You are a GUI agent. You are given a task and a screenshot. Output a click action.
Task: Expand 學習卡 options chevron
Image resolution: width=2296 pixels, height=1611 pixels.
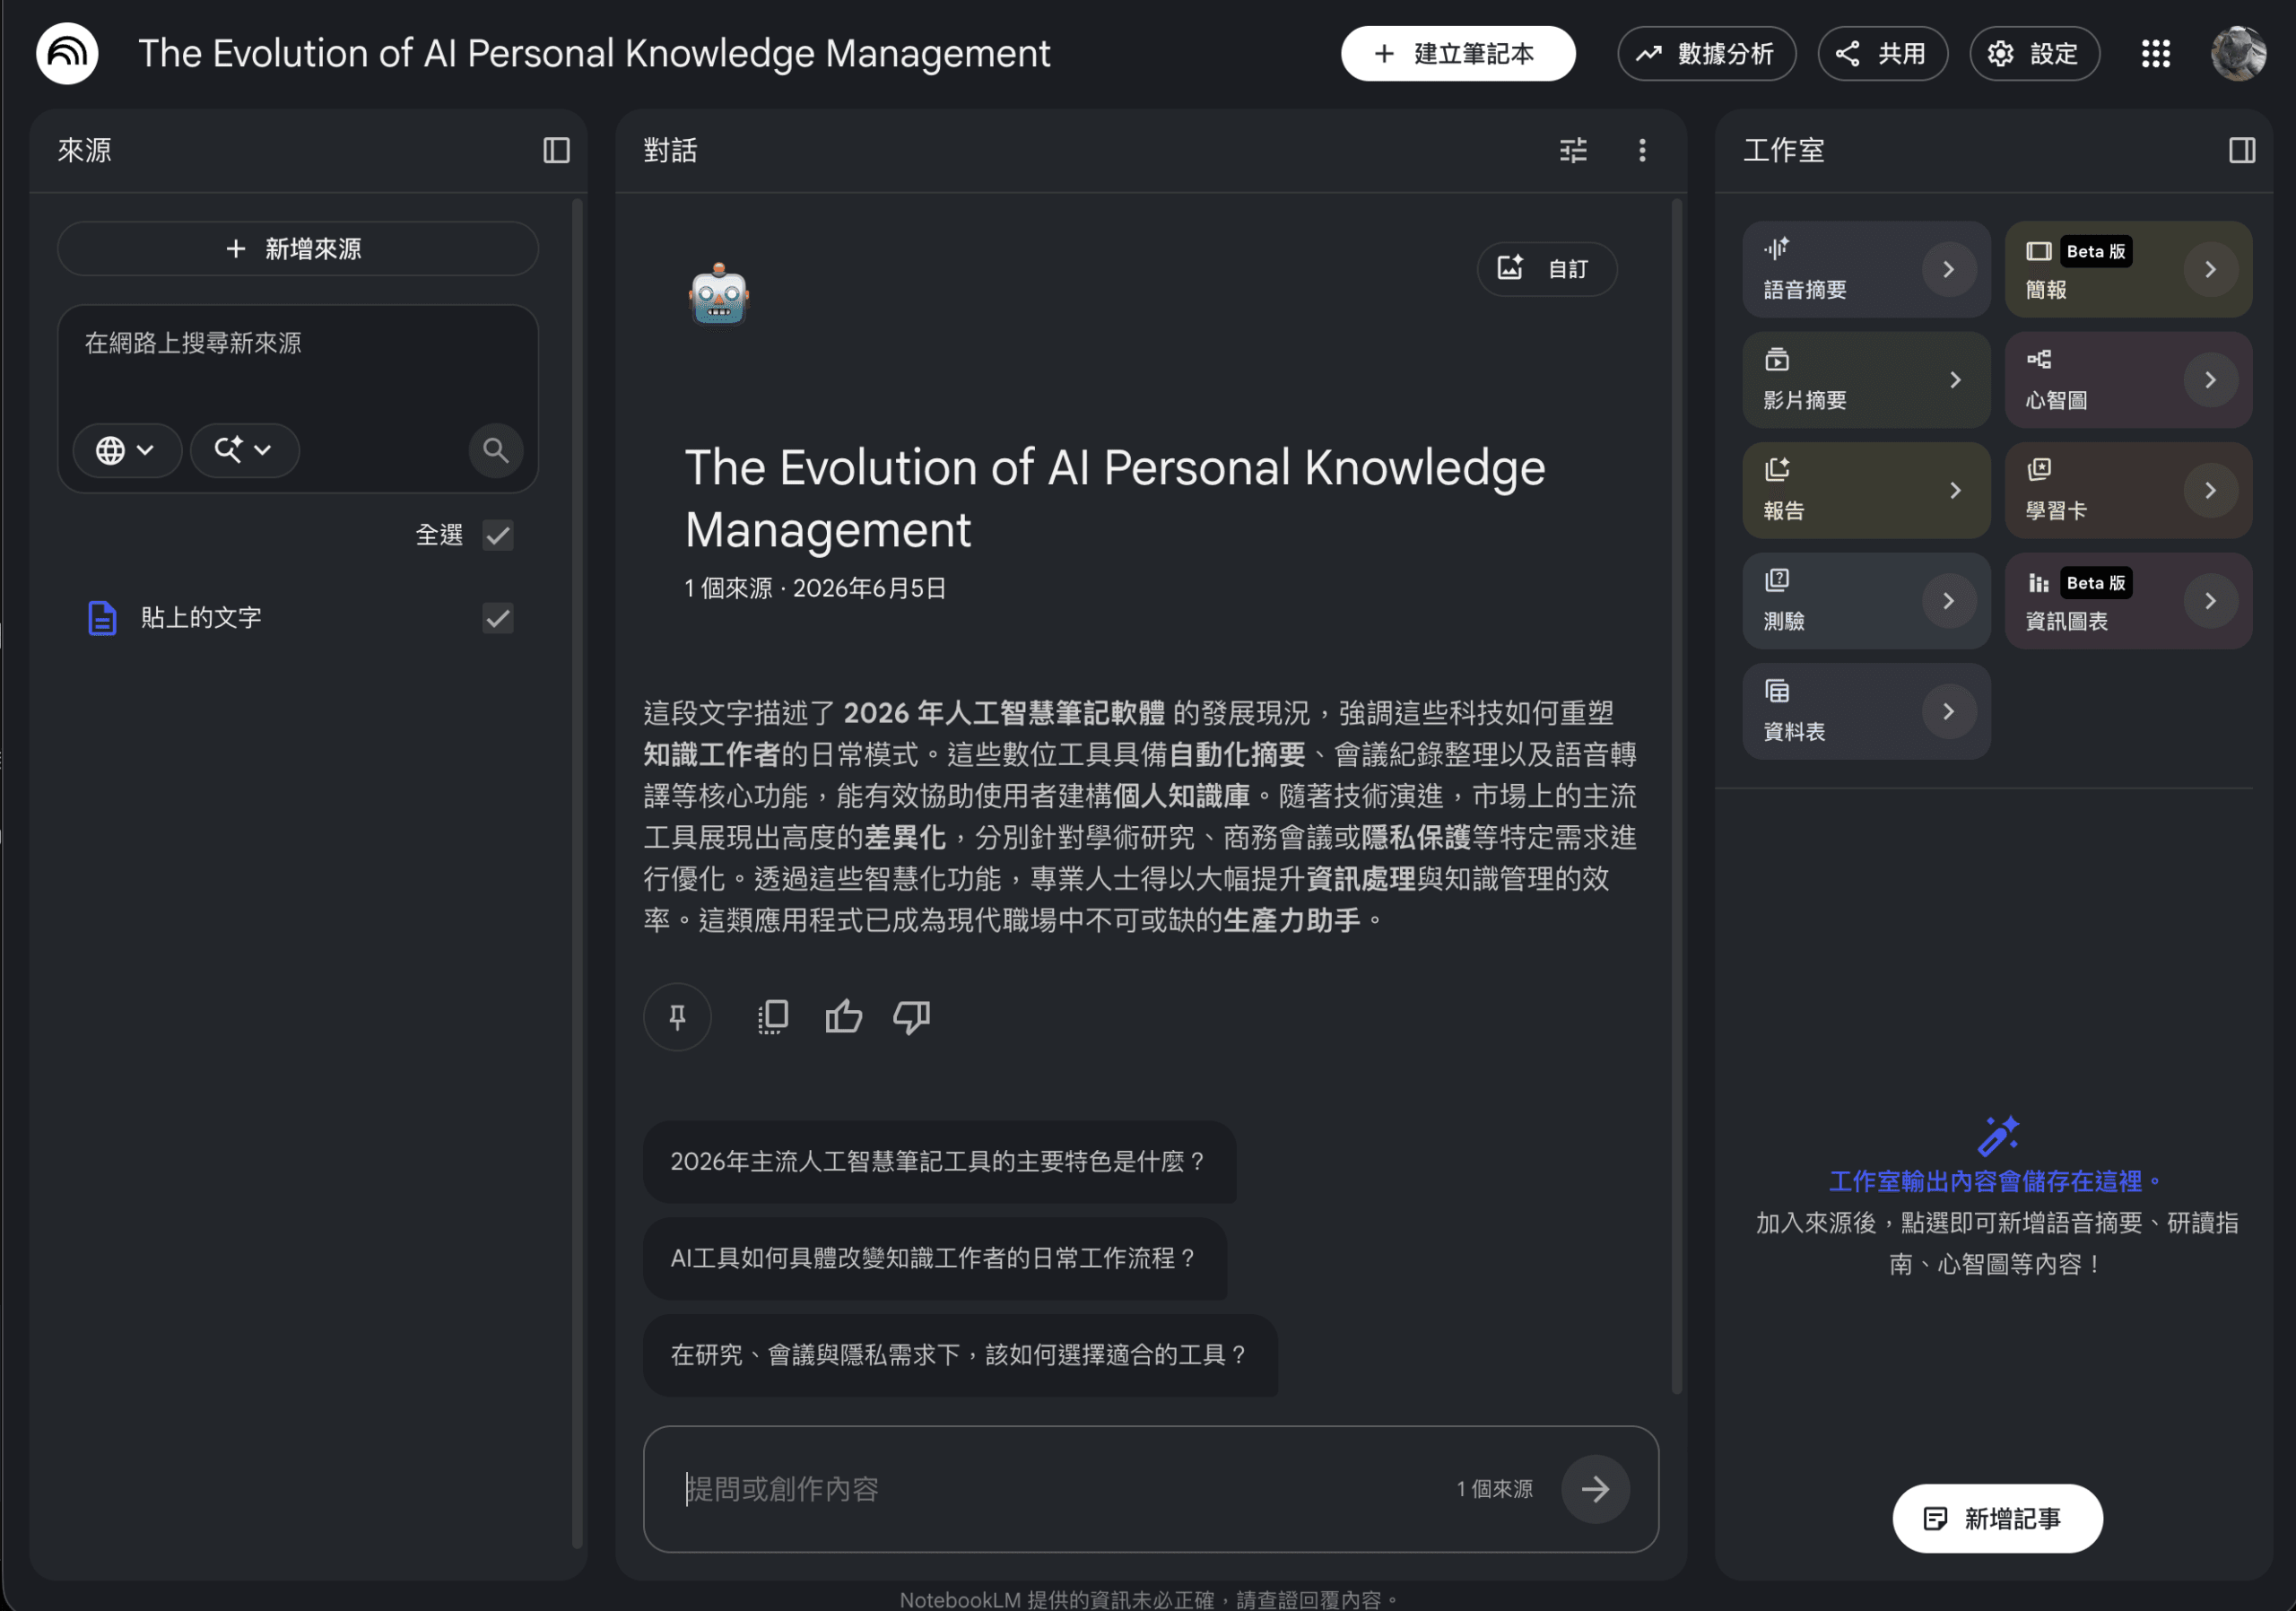tap(2210, 490)
